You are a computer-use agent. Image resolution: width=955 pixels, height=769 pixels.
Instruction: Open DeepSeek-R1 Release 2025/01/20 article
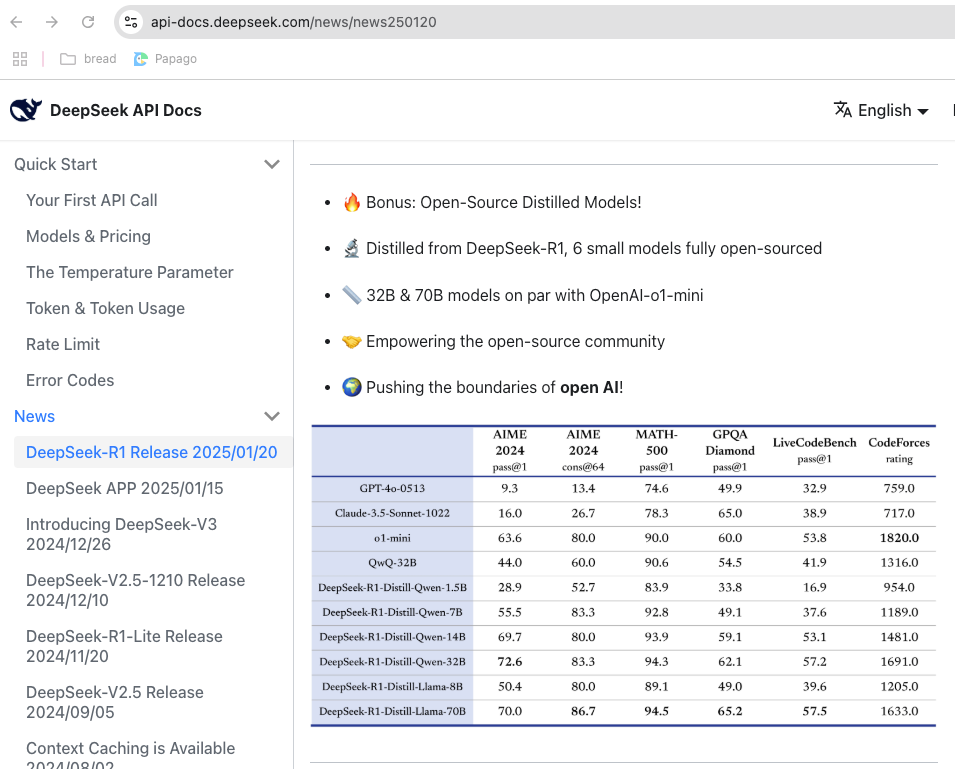[x=152, y=452]
